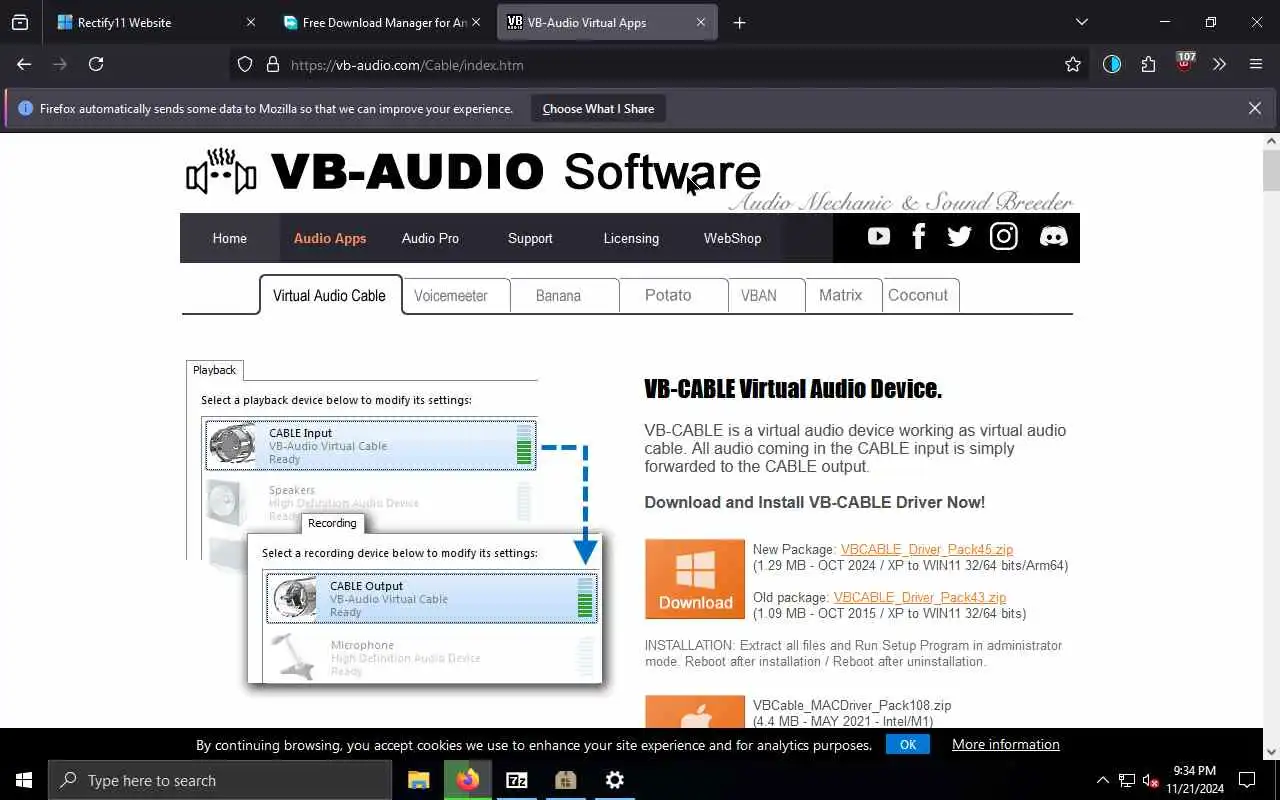The height and width of the screenshot is (800, 1280).
Task: Open the VB-Audio Instagram icon
Action: (1004, 237)
